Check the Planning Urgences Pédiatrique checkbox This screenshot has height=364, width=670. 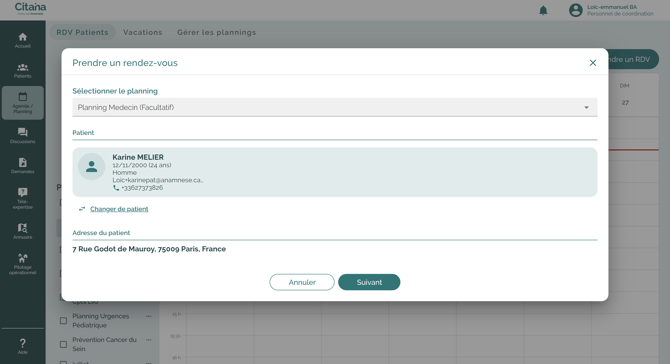(x=63, y=320)
